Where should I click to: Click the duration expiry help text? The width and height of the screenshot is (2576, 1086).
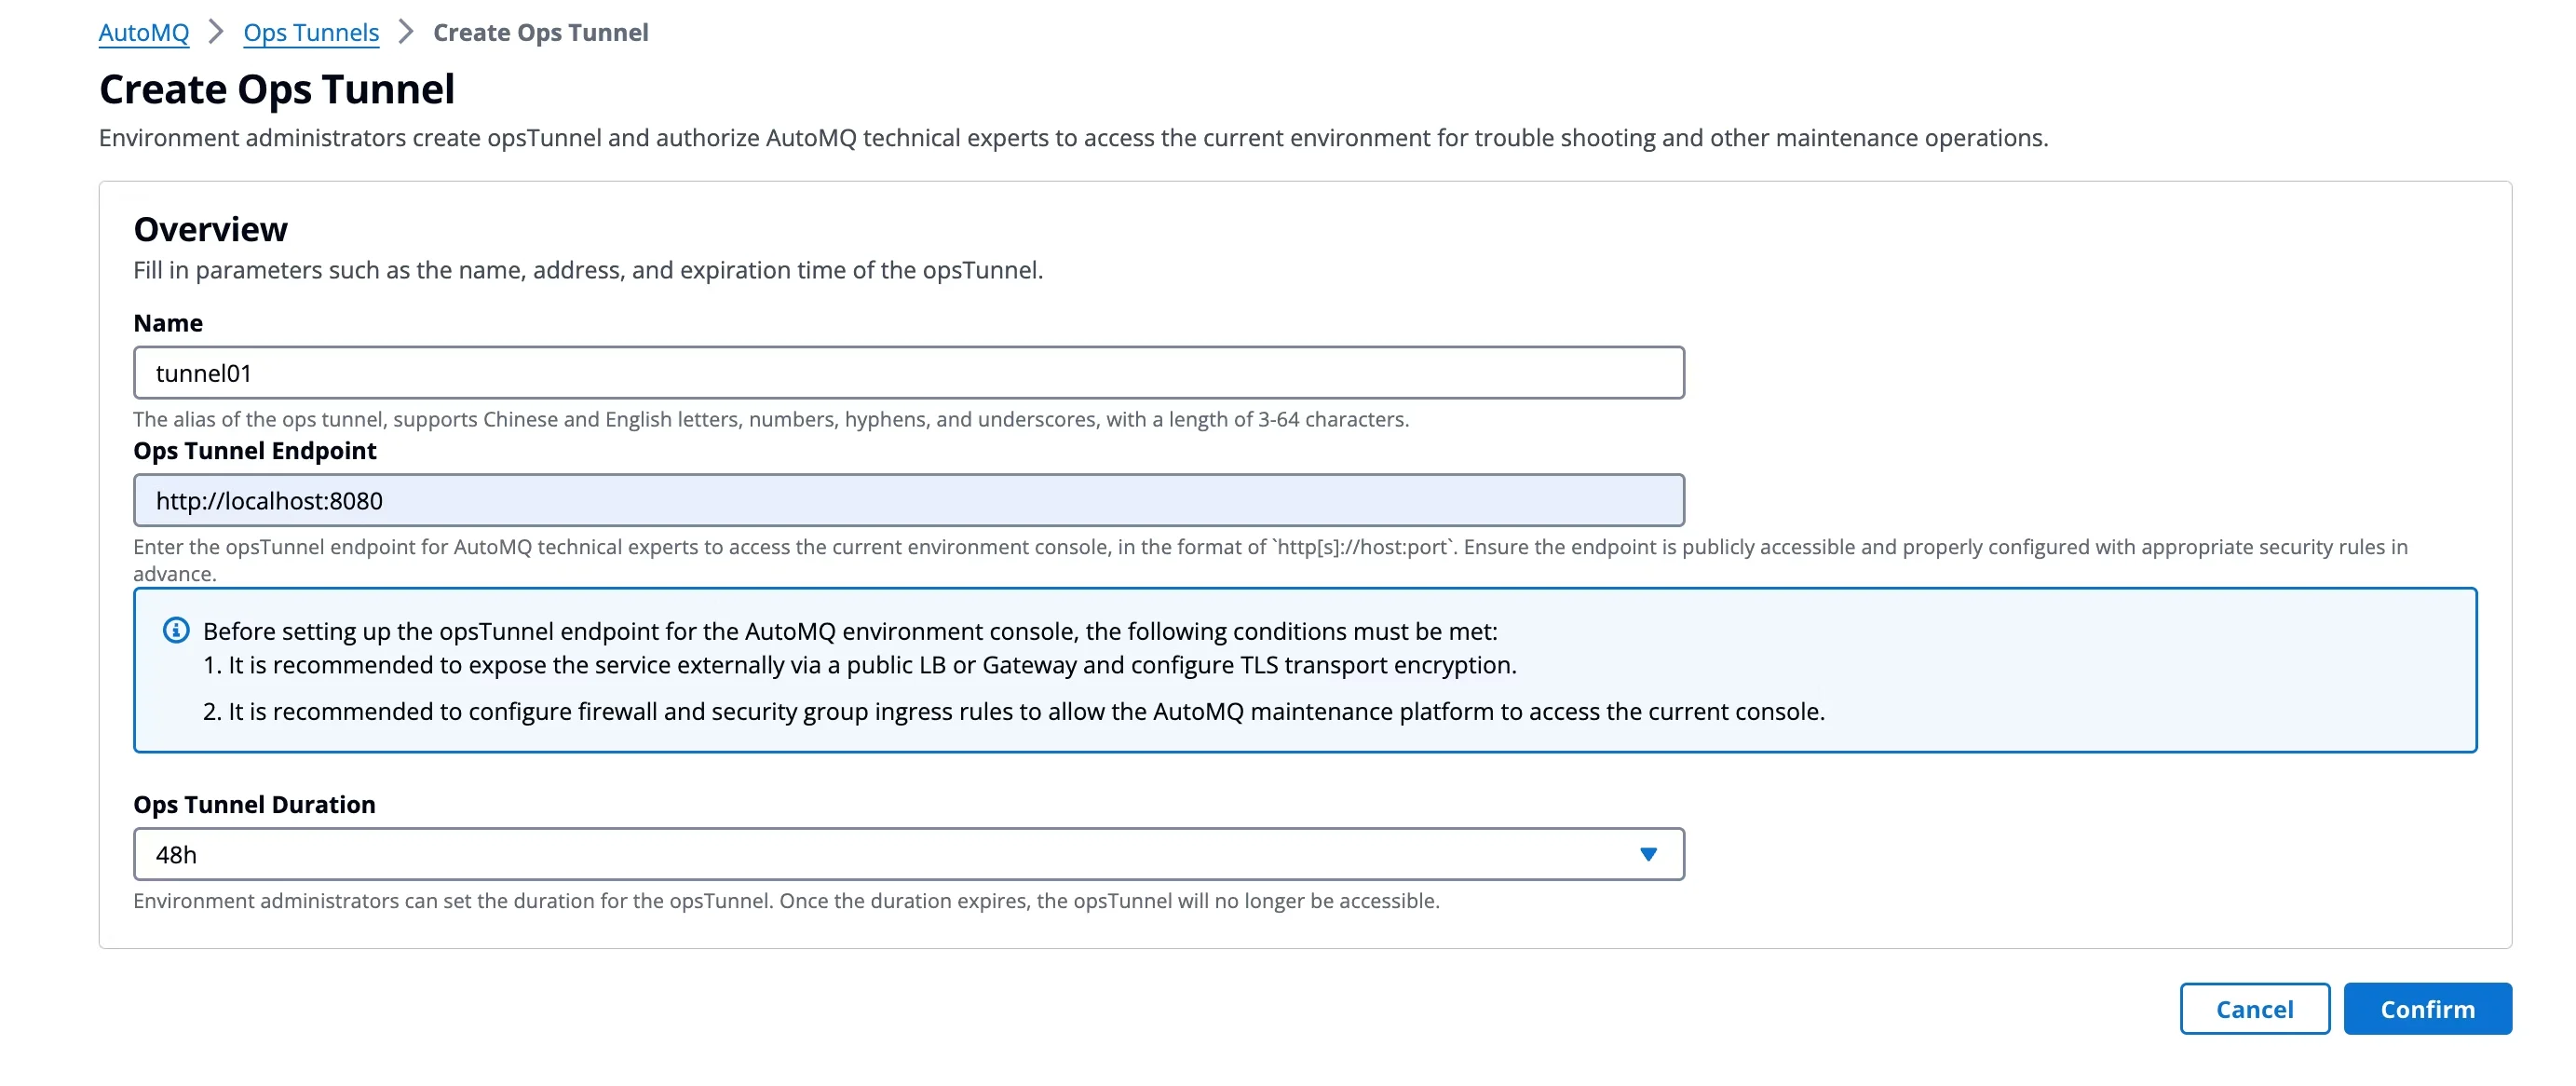[x=786, y=901]
